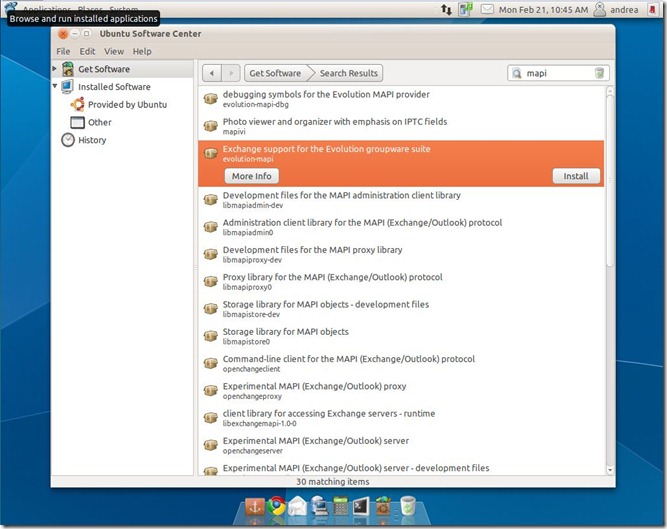The width and height of the screenshot is (667, 529).
Task: Select Provided by Ubuntu in the sidebar
Action: point(126,104)
